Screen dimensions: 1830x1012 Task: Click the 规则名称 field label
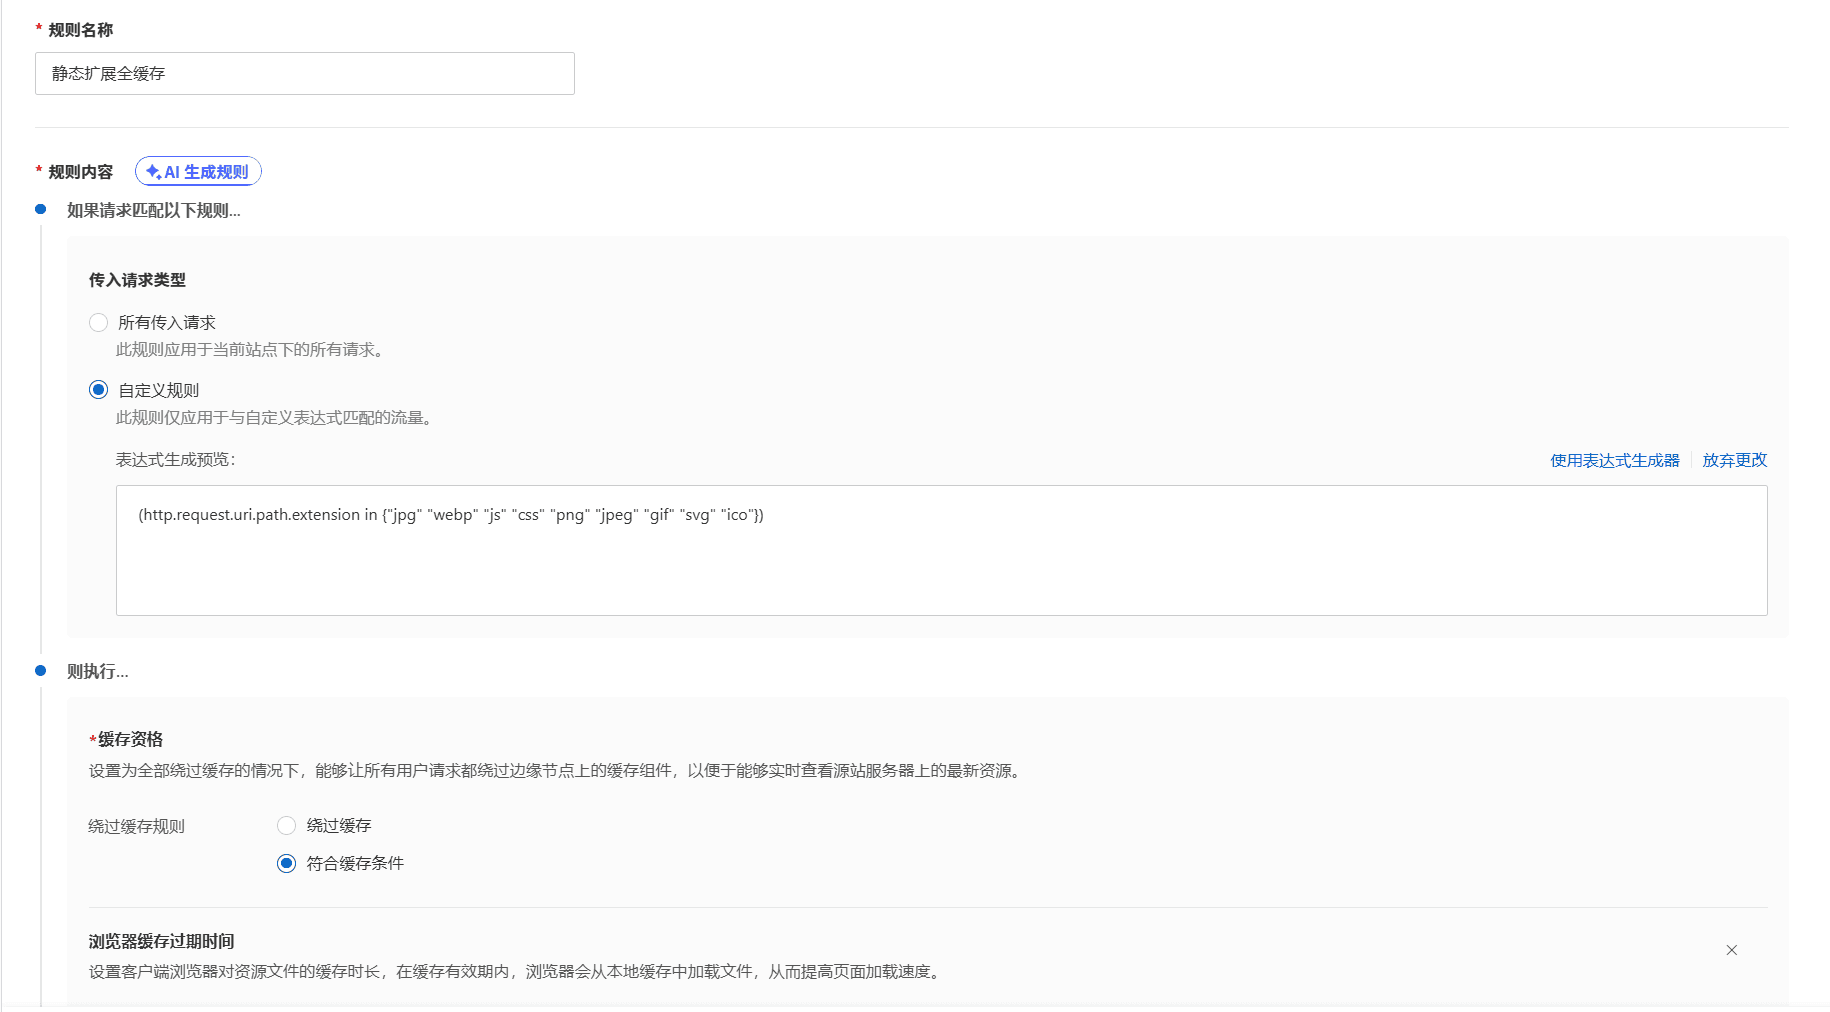(80, 30)
